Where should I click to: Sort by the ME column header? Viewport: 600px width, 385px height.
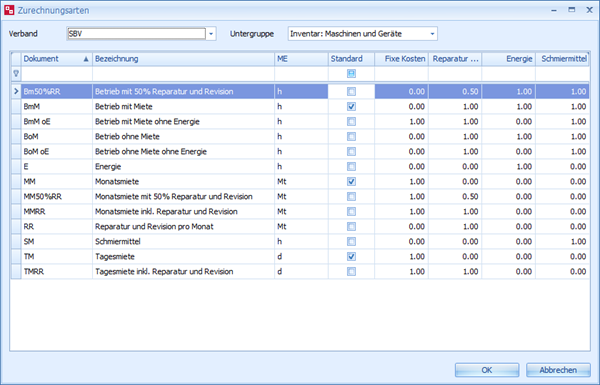[x=301, y=59]
